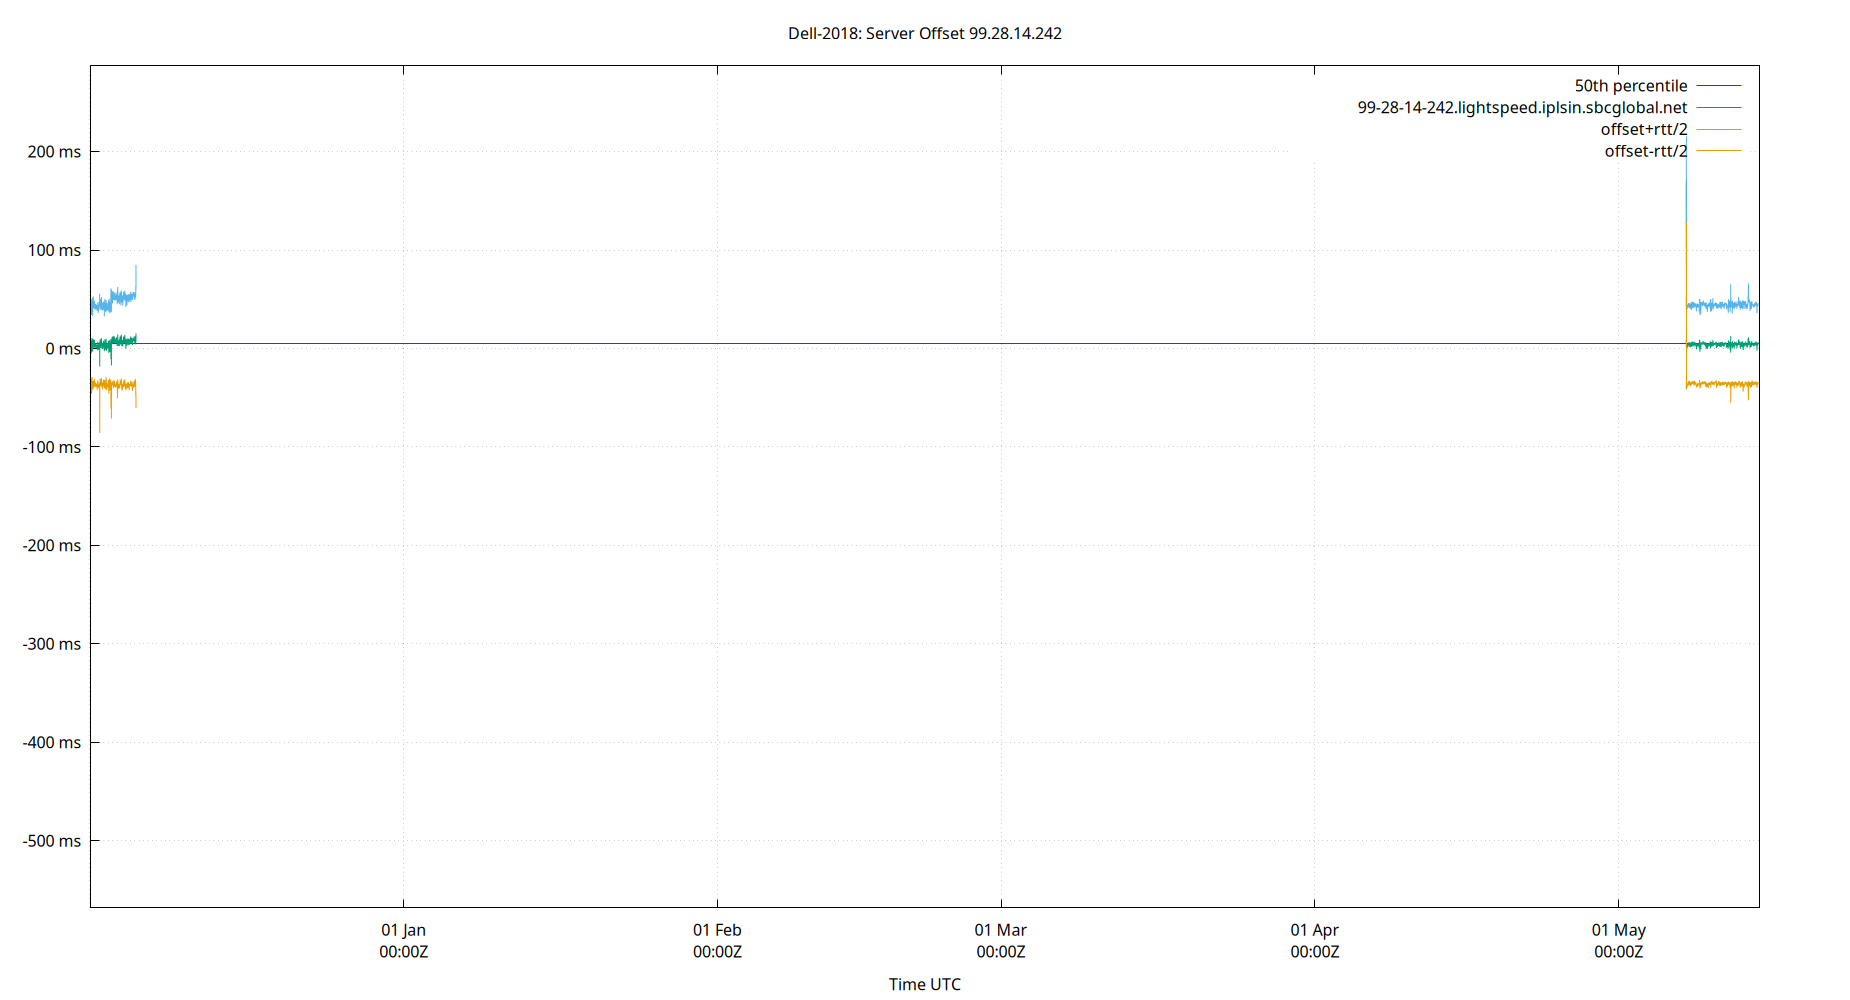Click the Time UTC axis label
The image size is (1850, 1000).
[925, 984]
